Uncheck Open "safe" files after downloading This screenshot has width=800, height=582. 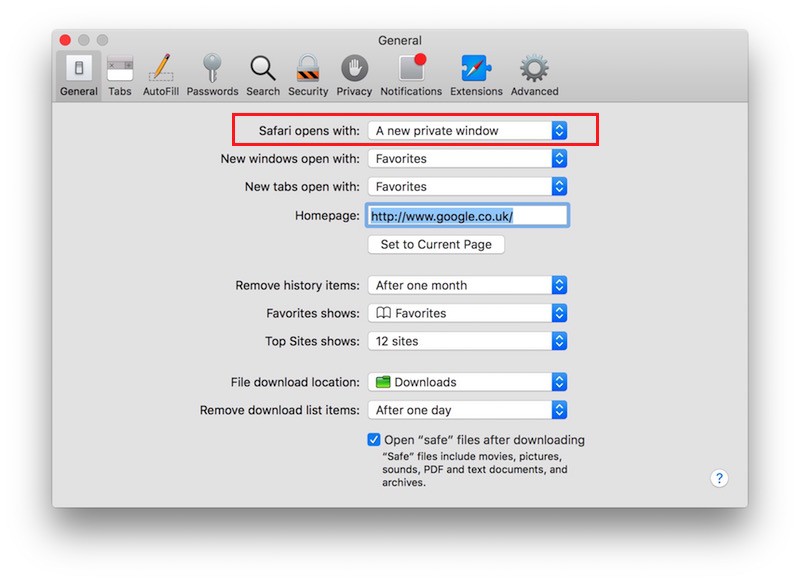coord(374,440)
